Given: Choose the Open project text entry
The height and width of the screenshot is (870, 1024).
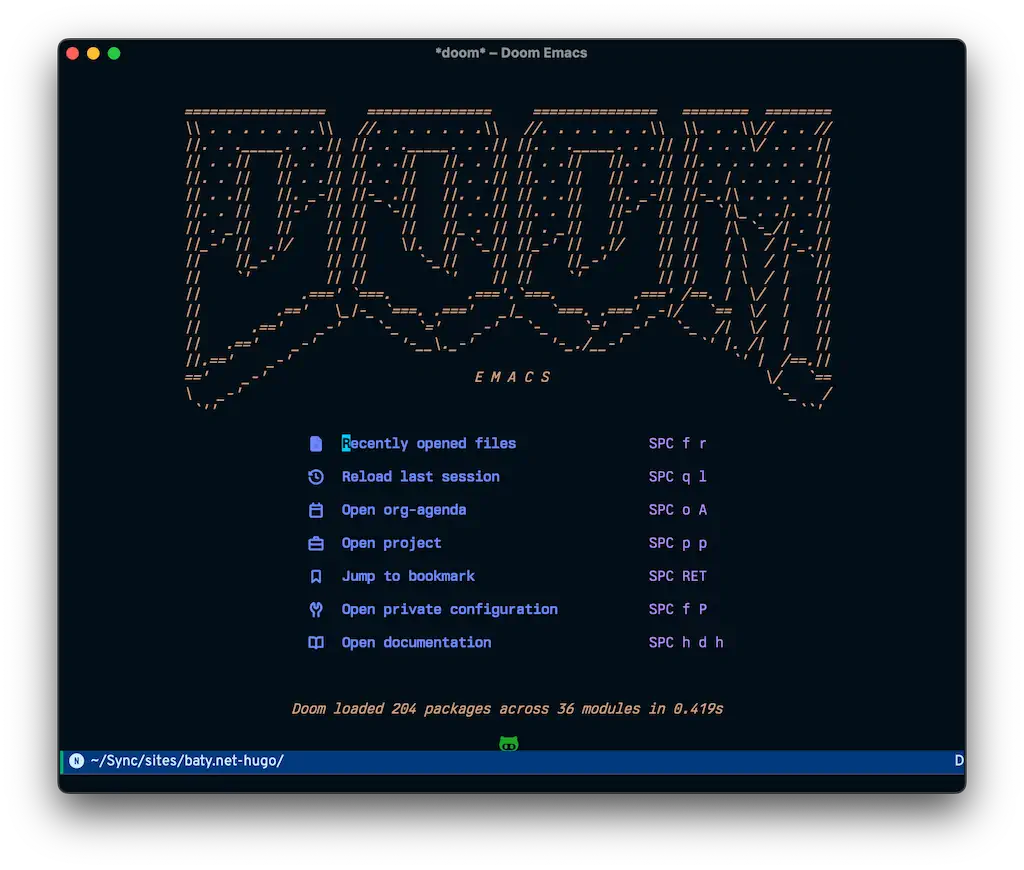Looking at the screenshot, I should [x=391, y=543].
